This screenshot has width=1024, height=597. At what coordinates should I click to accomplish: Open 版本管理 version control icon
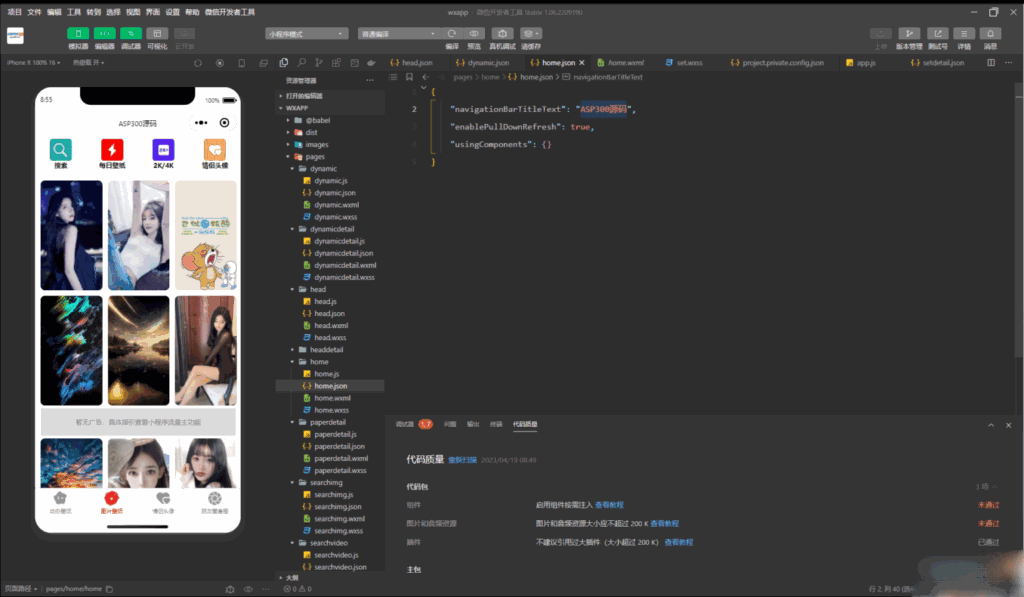909,33
